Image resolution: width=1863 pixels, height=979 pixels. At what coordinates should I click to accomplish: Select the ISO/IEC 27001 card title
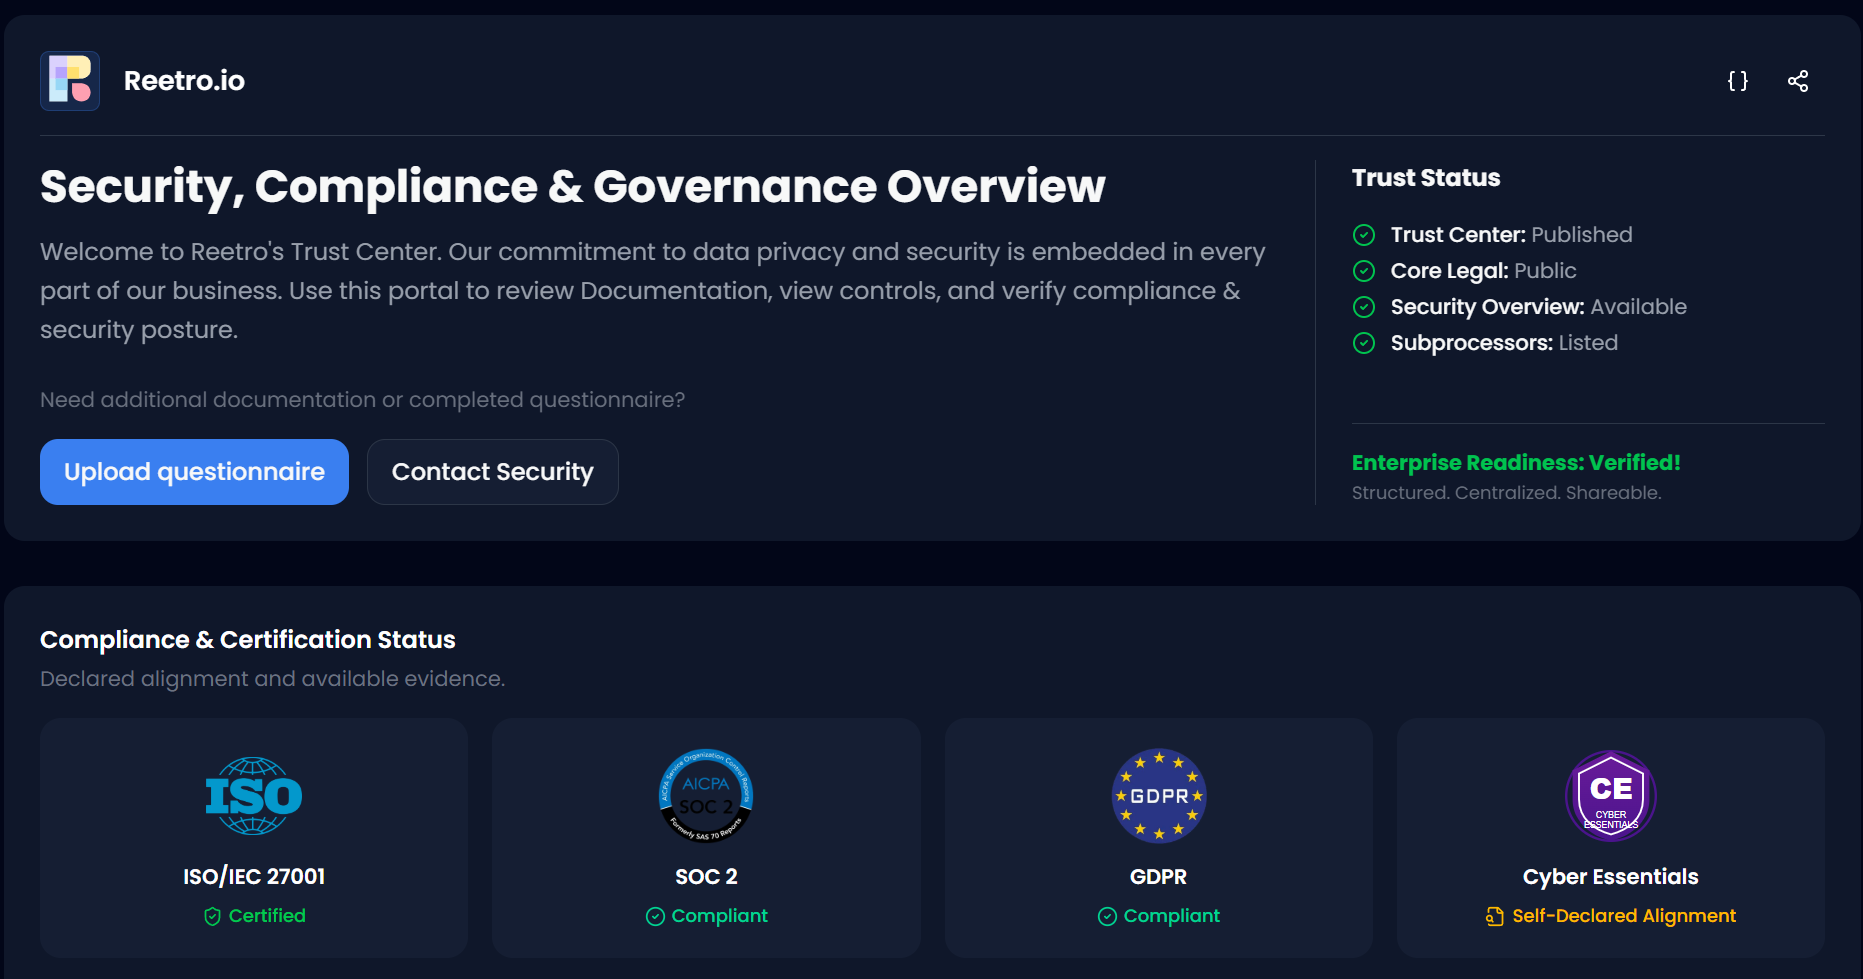(x=254, y=877)
